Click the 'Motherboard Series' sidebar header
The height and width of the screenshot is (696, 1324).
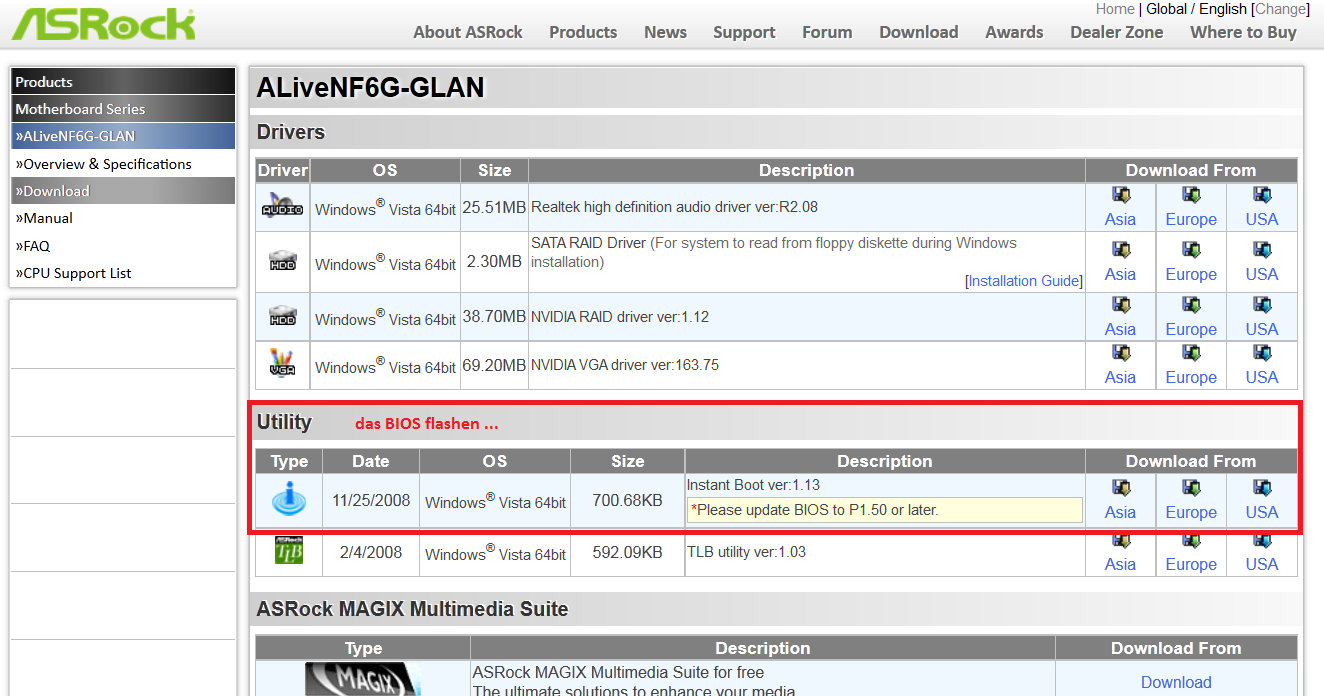123,109
